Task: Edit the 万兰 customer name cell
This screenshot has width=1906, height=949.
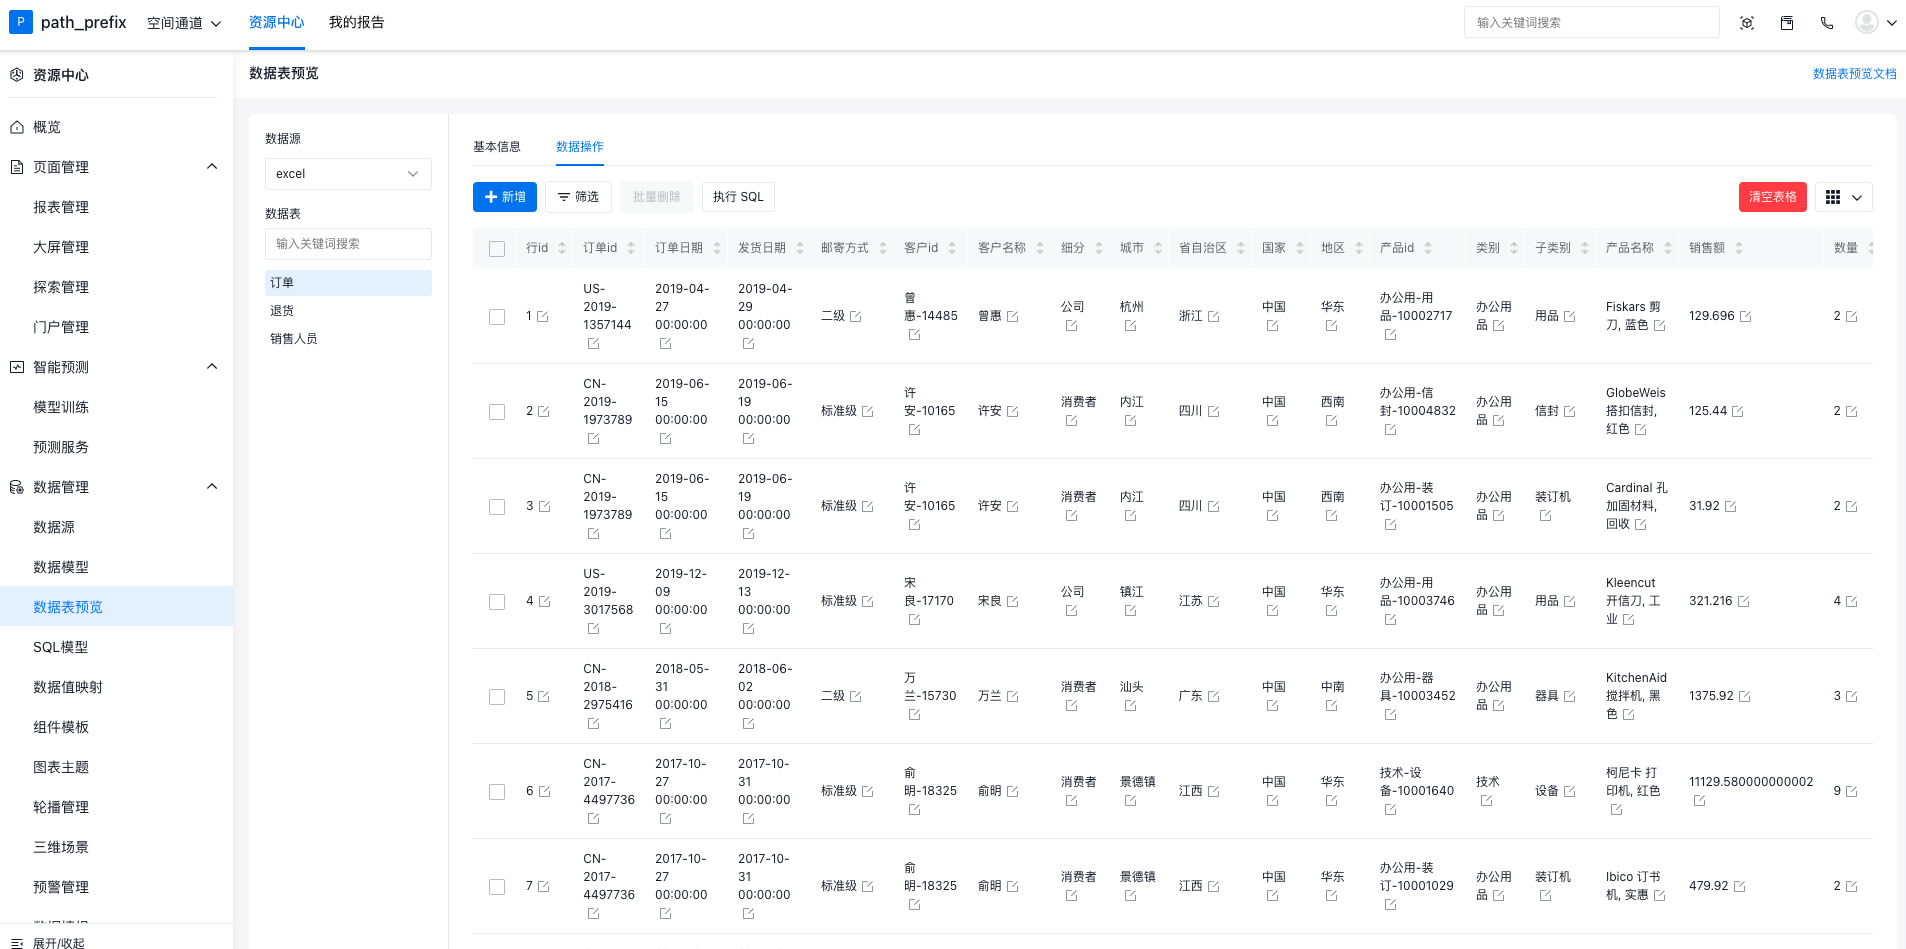Action: pos(1012,697)
